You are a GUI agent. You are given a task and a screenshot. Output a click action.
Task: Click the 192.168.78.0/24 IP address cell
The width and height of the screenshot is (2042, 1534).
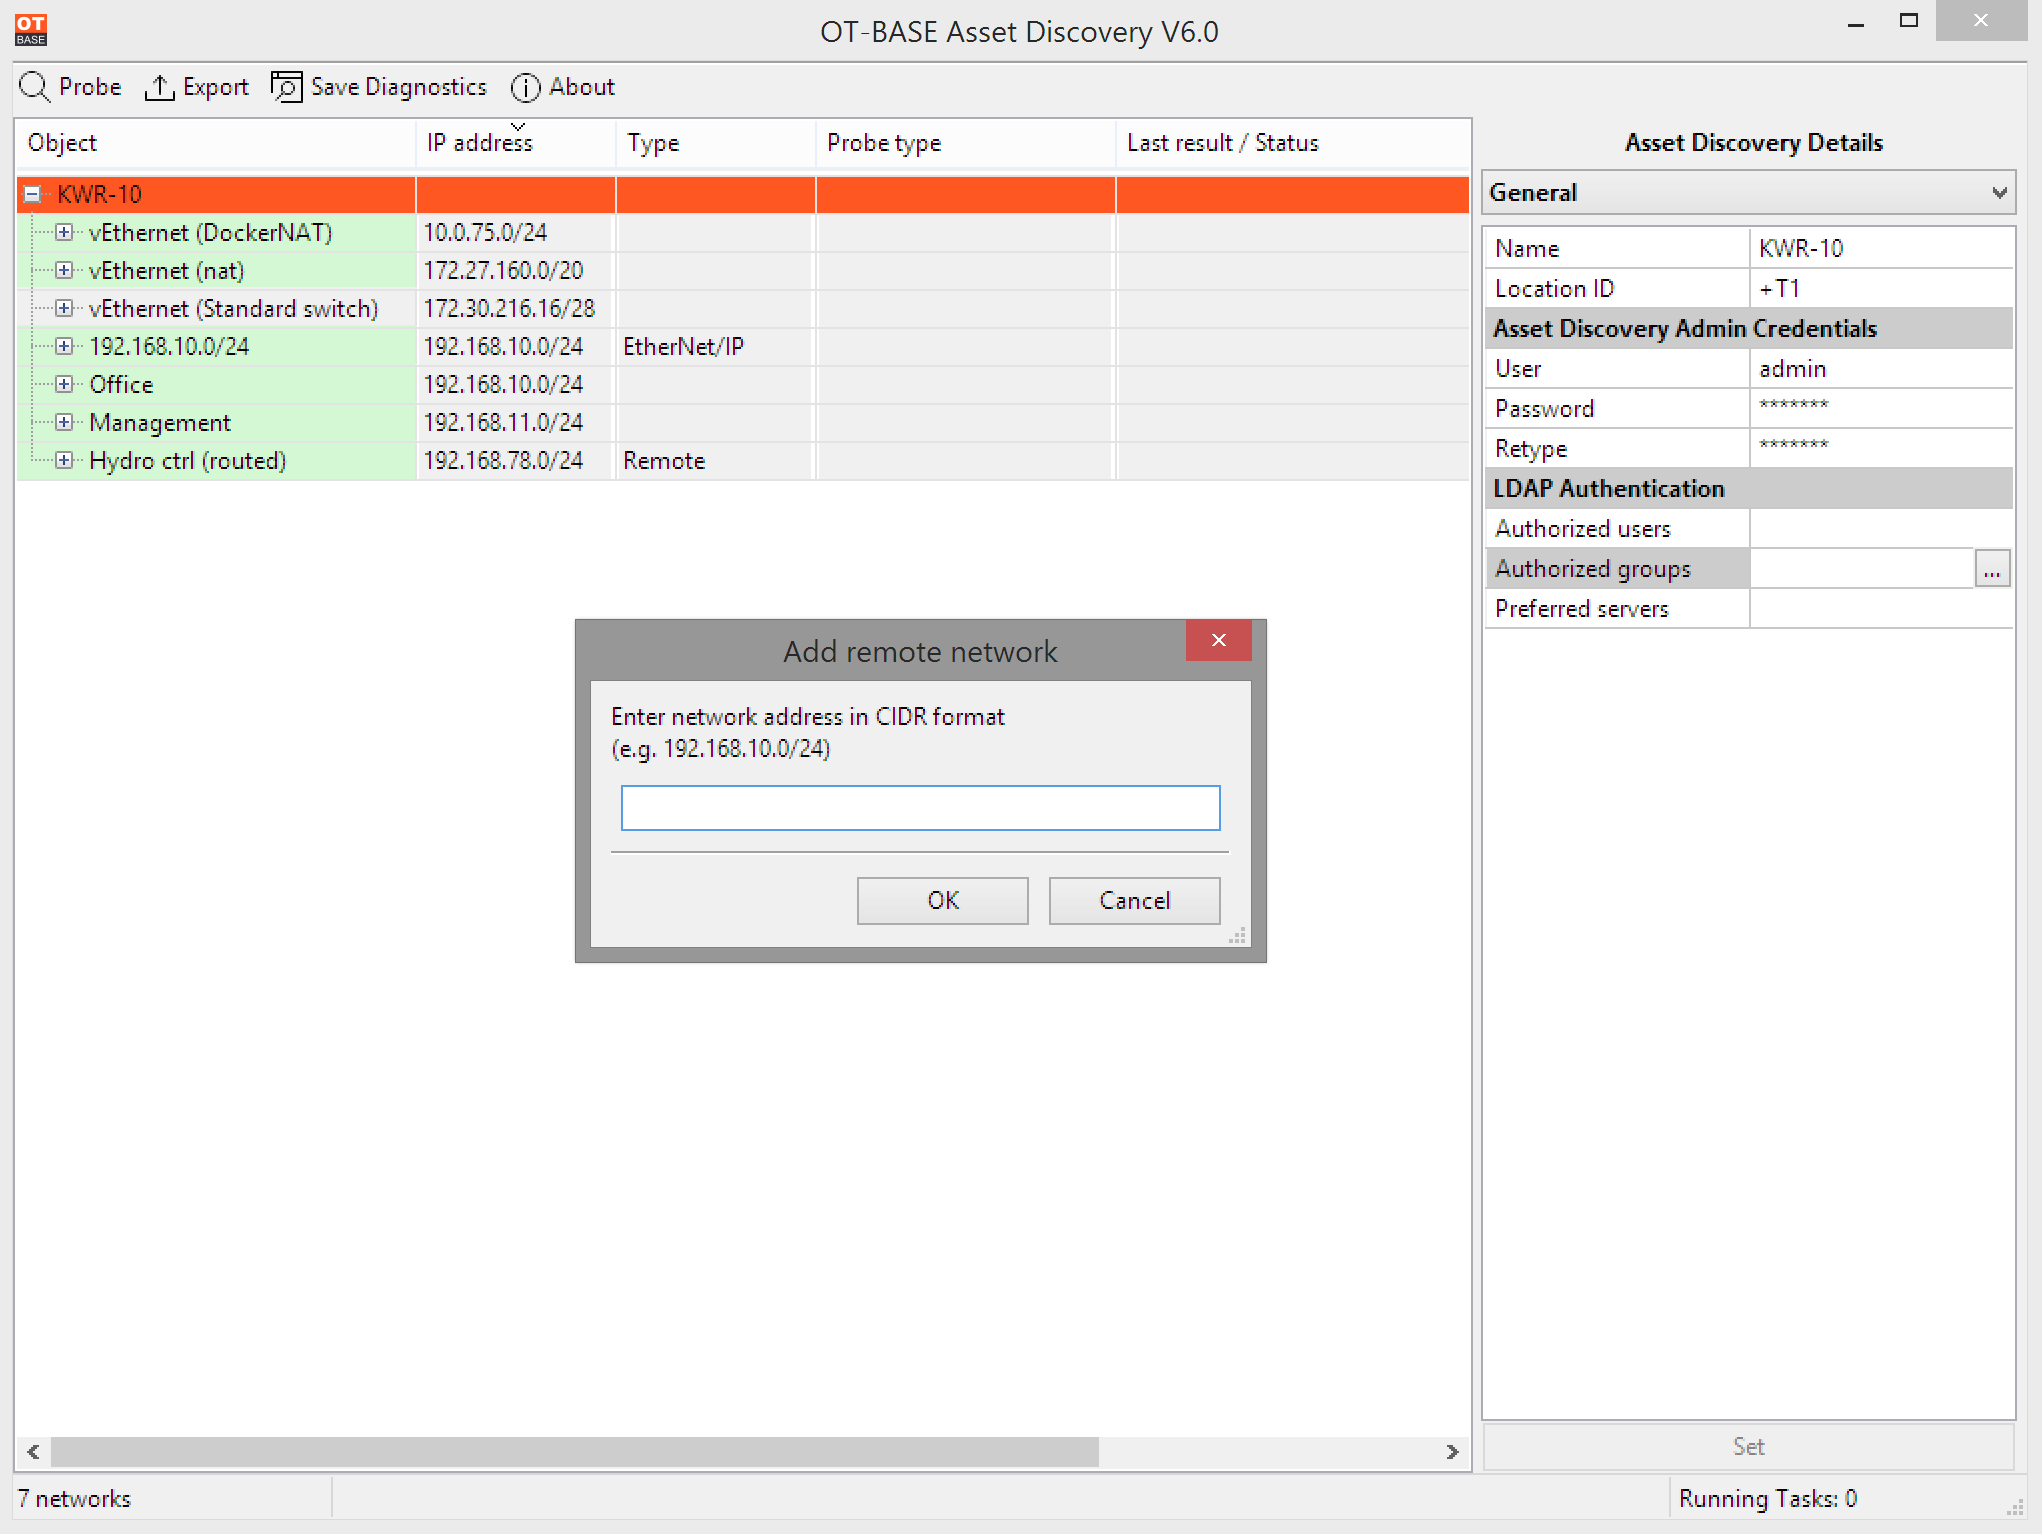[x=516, y=460]
